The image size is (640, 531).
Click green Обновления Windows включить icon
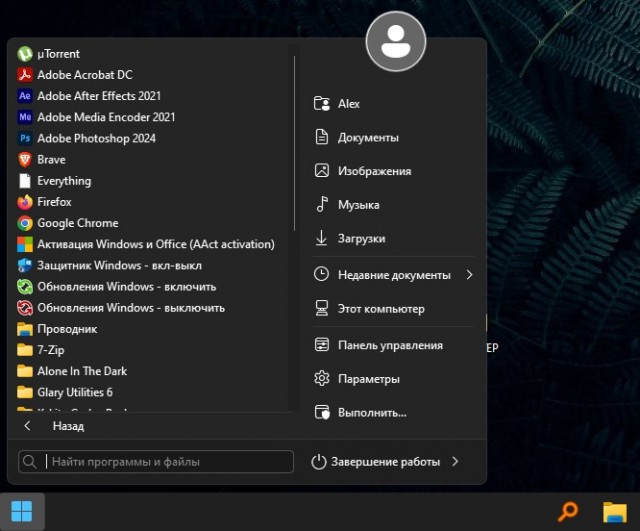click(x=24, y=287)
